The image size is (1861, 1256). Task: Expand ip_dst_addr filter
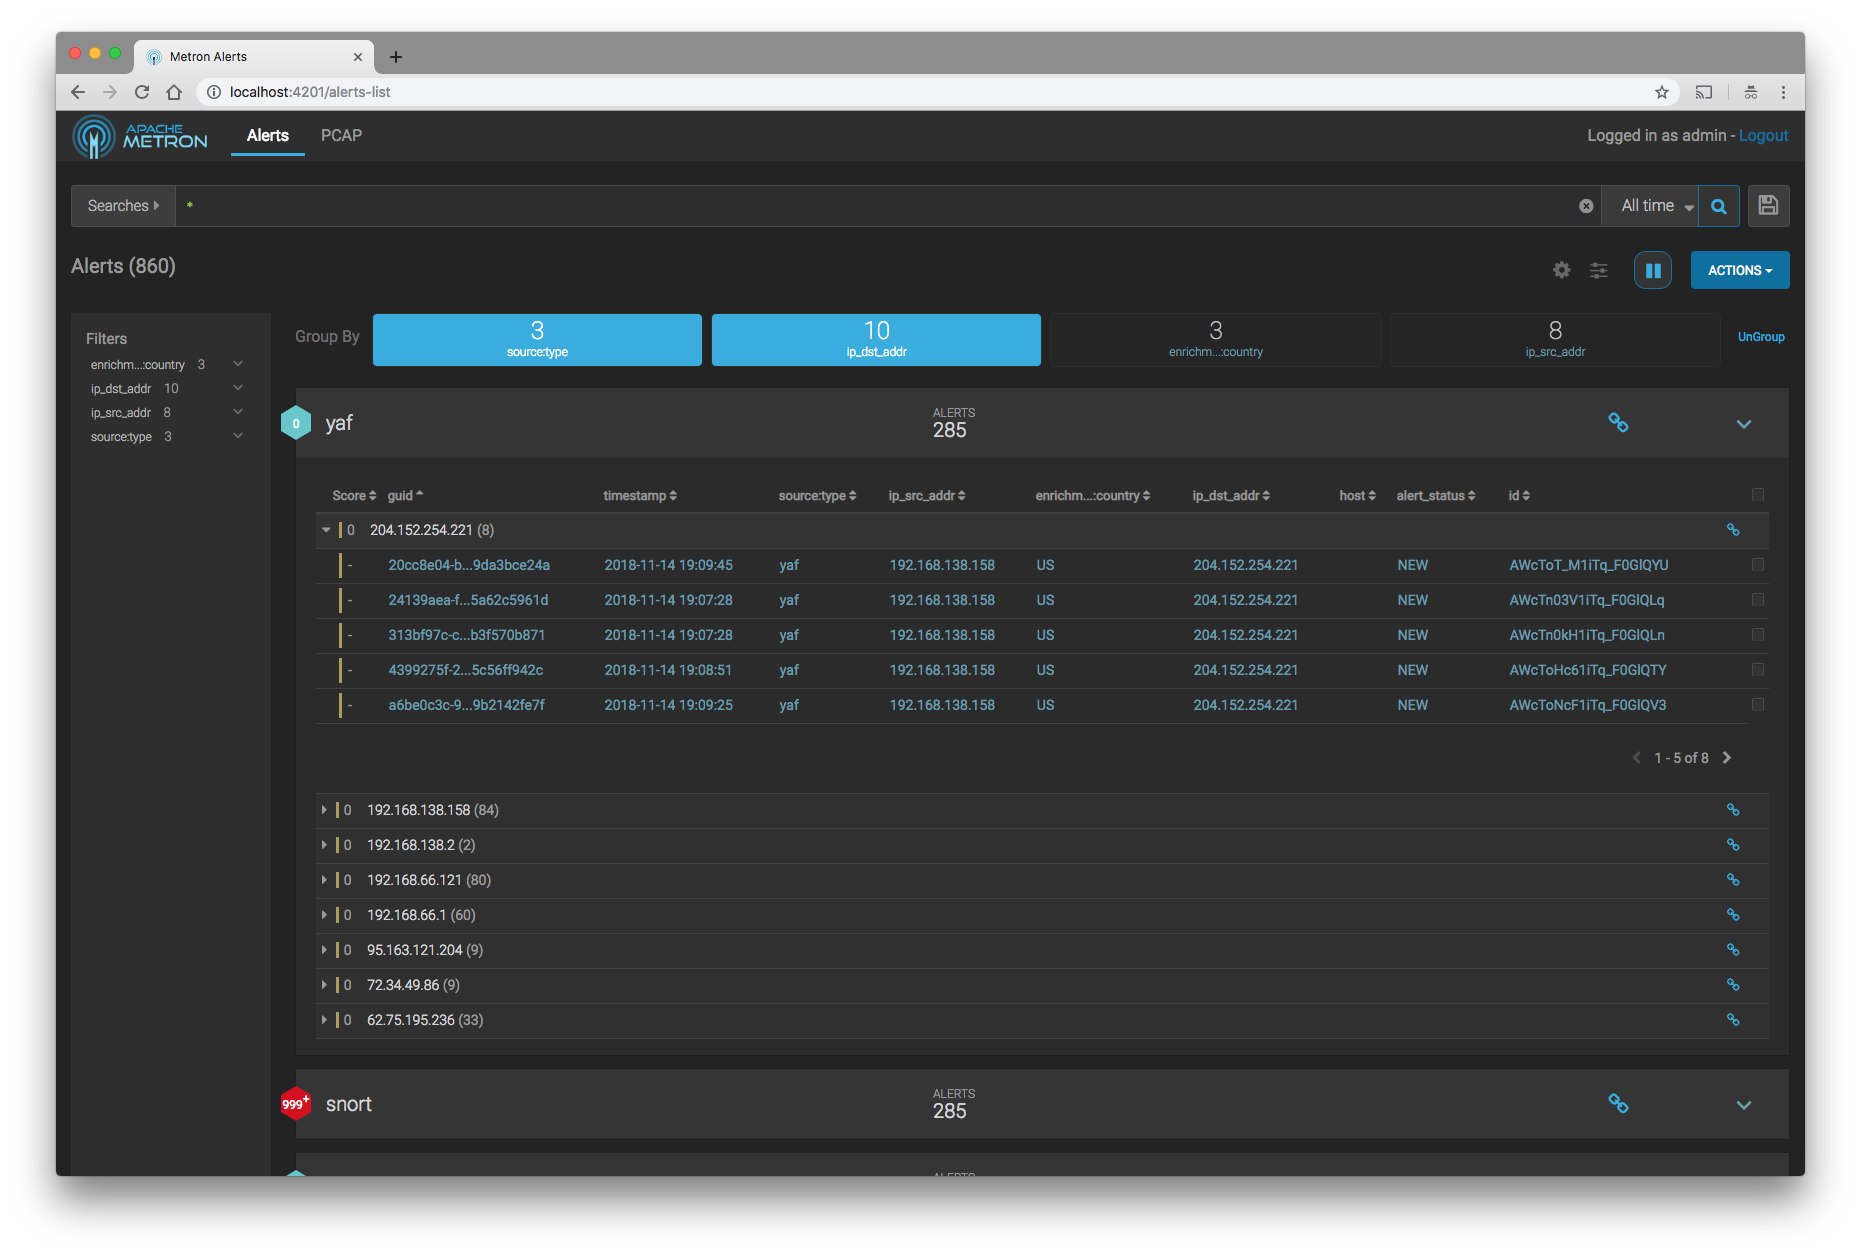coord(238,388)
